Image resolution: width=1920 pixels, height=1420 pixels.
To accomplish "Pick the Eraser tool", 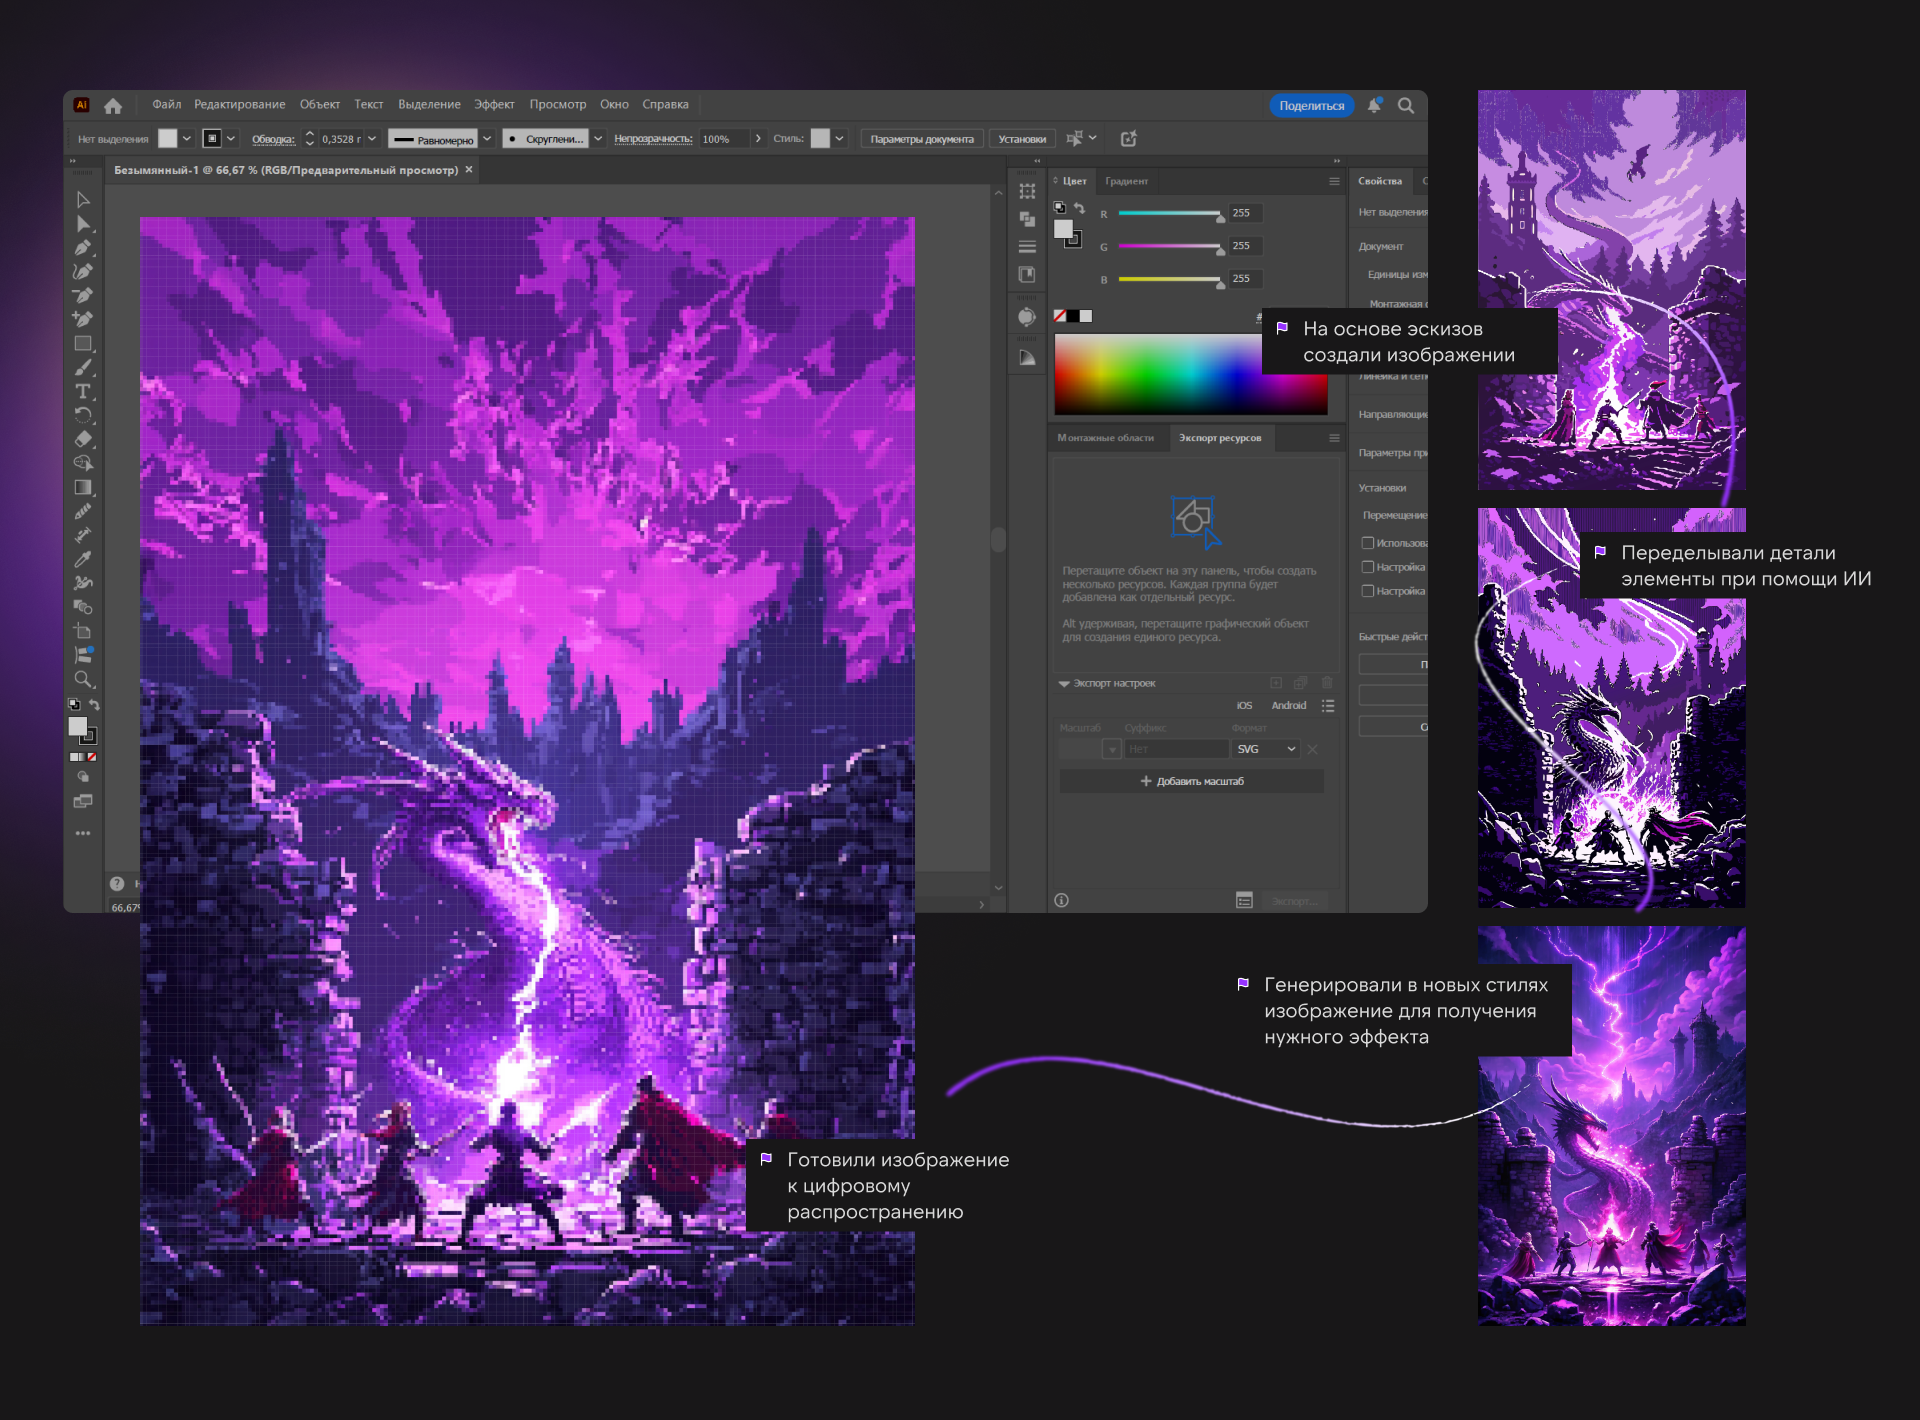I will tap(83, 439).
